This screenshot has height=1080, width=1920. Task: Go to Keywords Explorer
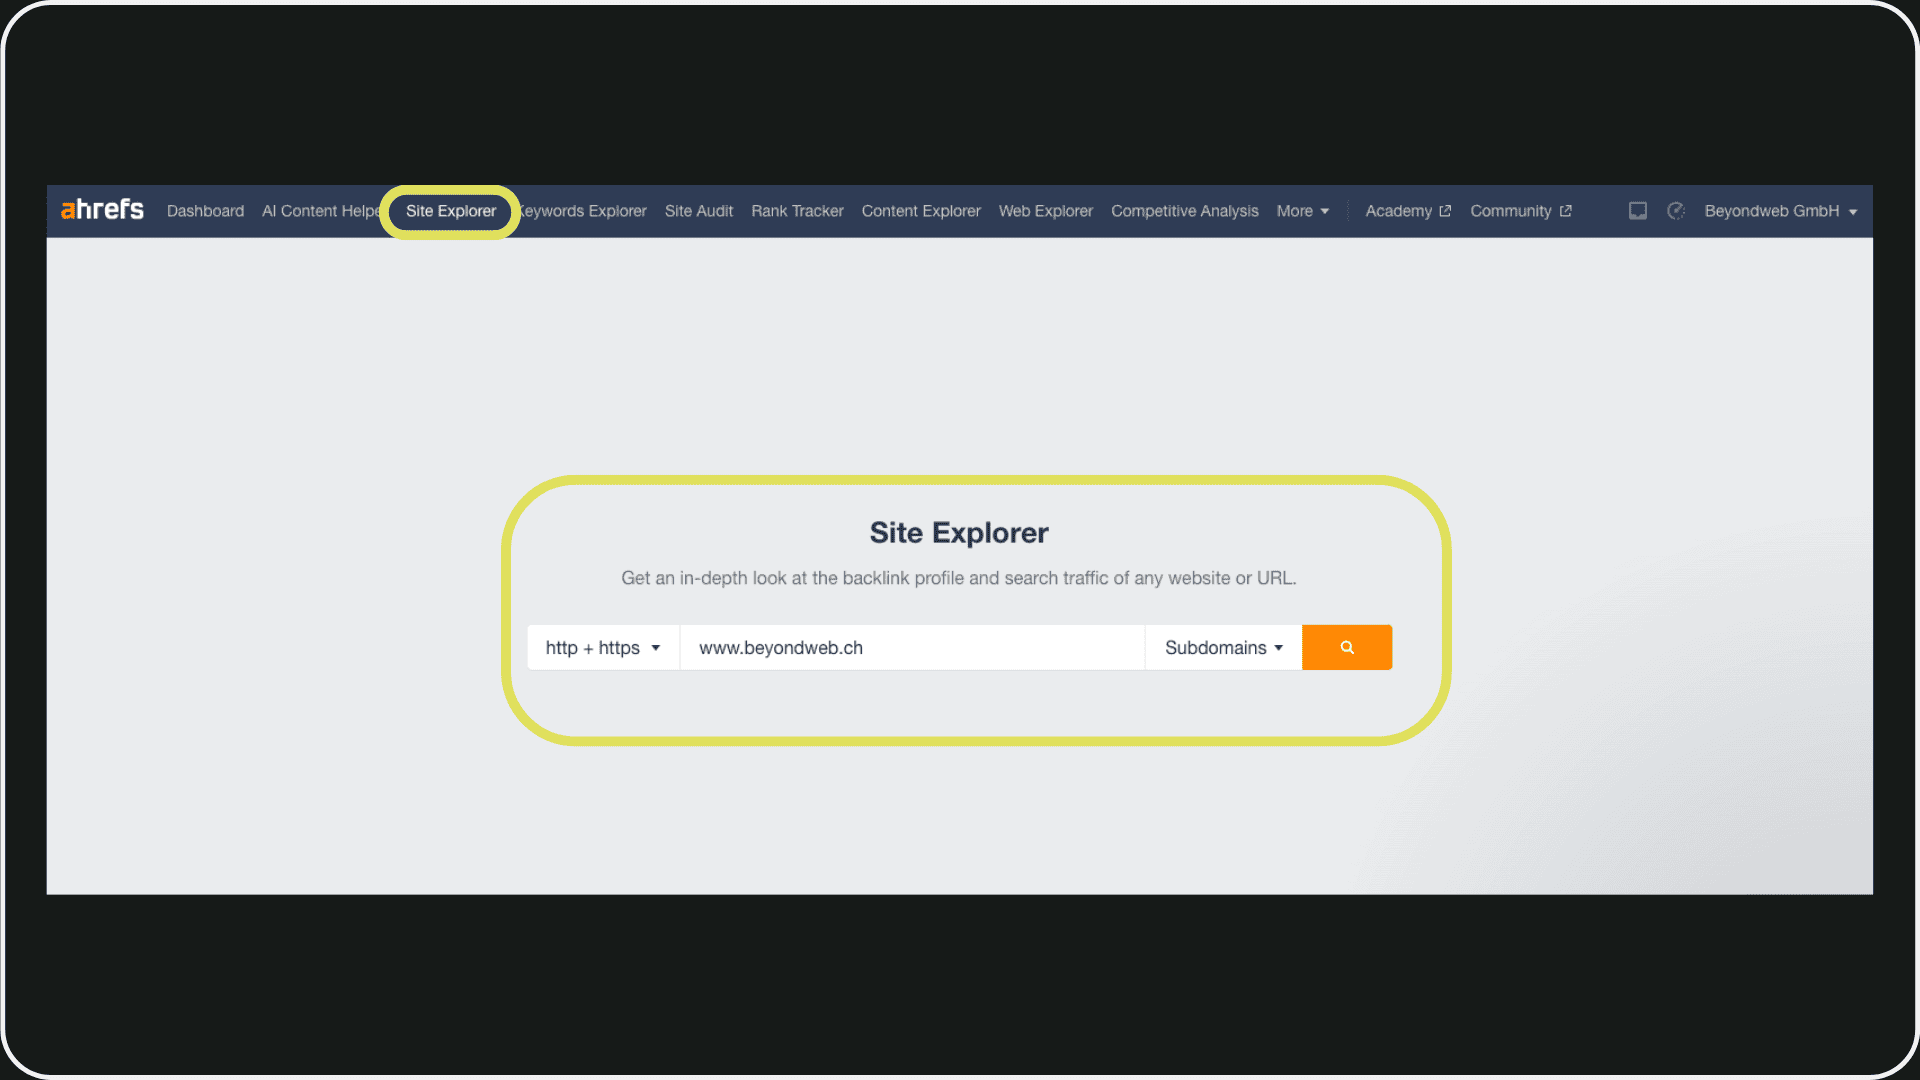pos(582,211)
